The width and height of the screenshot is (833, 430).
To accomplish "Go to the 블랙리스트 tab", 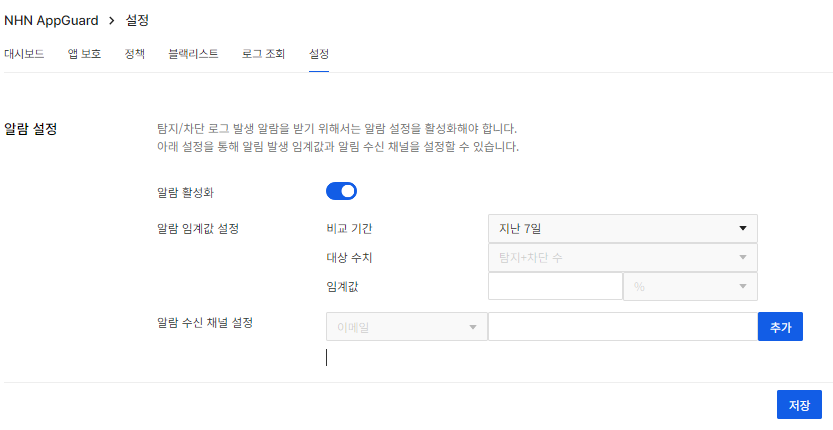I will (x=193, y=54).
